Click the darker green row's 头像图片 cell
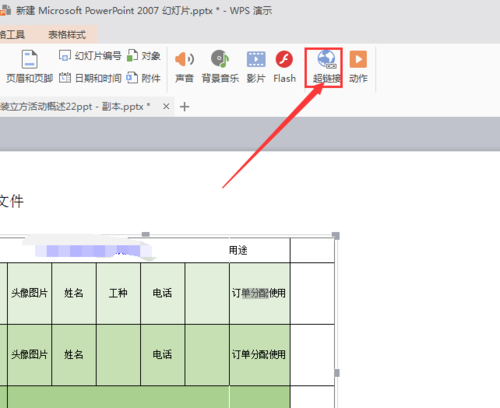Viewport: 500px width, 408px height. coord(30,355)
